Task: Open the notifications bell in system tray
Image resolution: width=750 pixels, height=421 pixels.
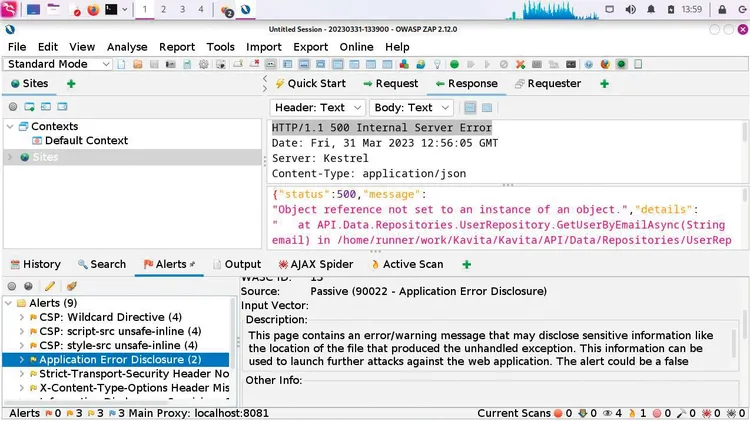Action: point(651,10)
